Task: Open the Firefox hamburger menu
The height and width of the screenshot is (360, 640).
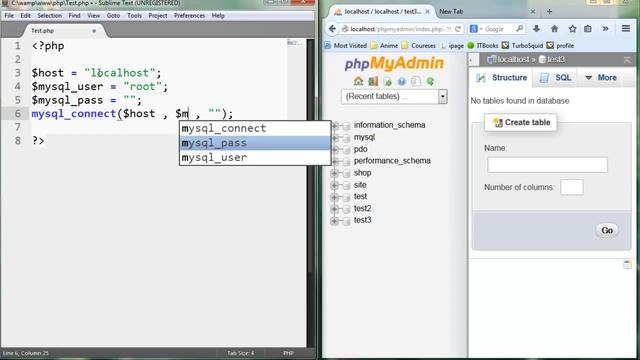Action: click(626, 29)
